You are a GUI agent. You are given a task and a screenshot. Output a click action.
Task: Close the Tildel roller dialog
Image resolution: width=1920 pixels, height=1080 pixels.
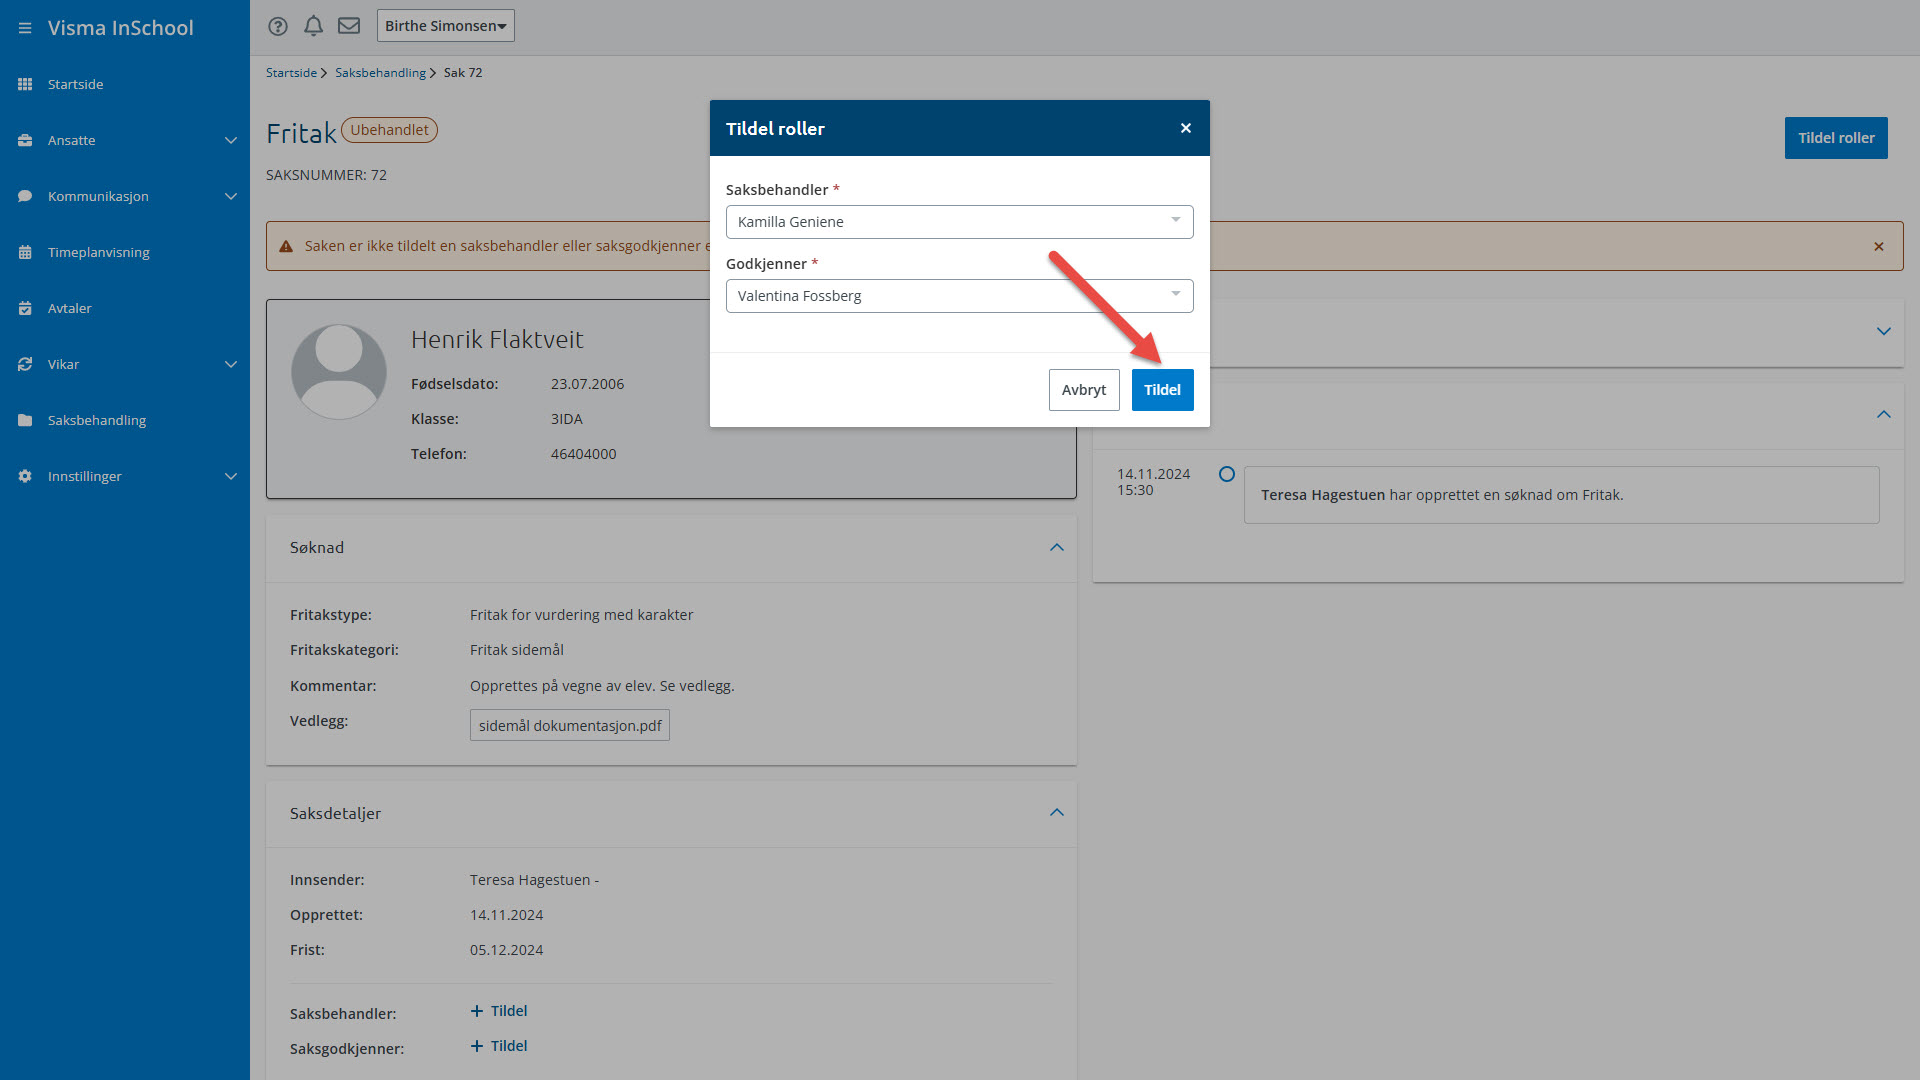1186,128
